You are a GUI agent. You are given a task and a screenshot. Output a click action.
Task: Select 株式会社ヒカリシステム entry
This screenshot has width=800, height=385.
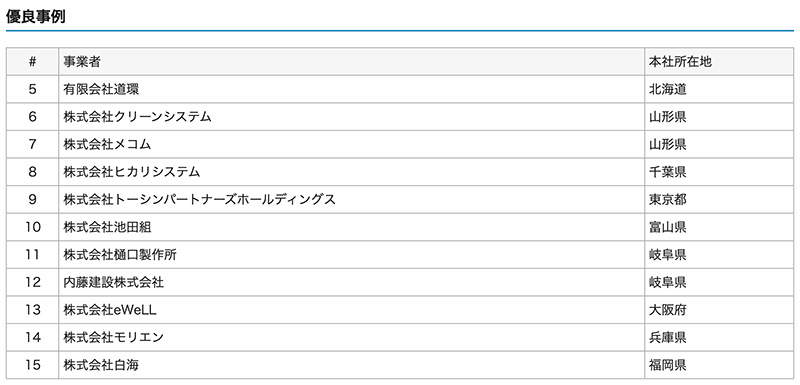pyautogui.click(x=132, y=172)
